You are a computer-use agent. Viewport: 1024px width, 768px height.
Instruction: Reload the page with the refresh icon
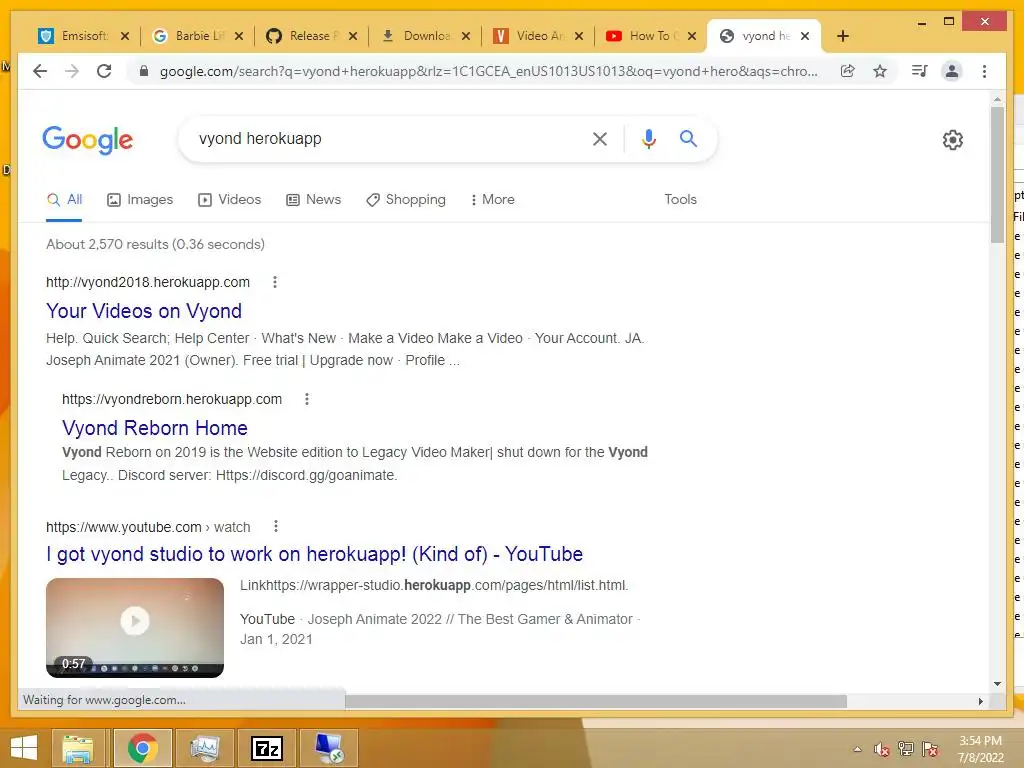[x=104, y=71]
